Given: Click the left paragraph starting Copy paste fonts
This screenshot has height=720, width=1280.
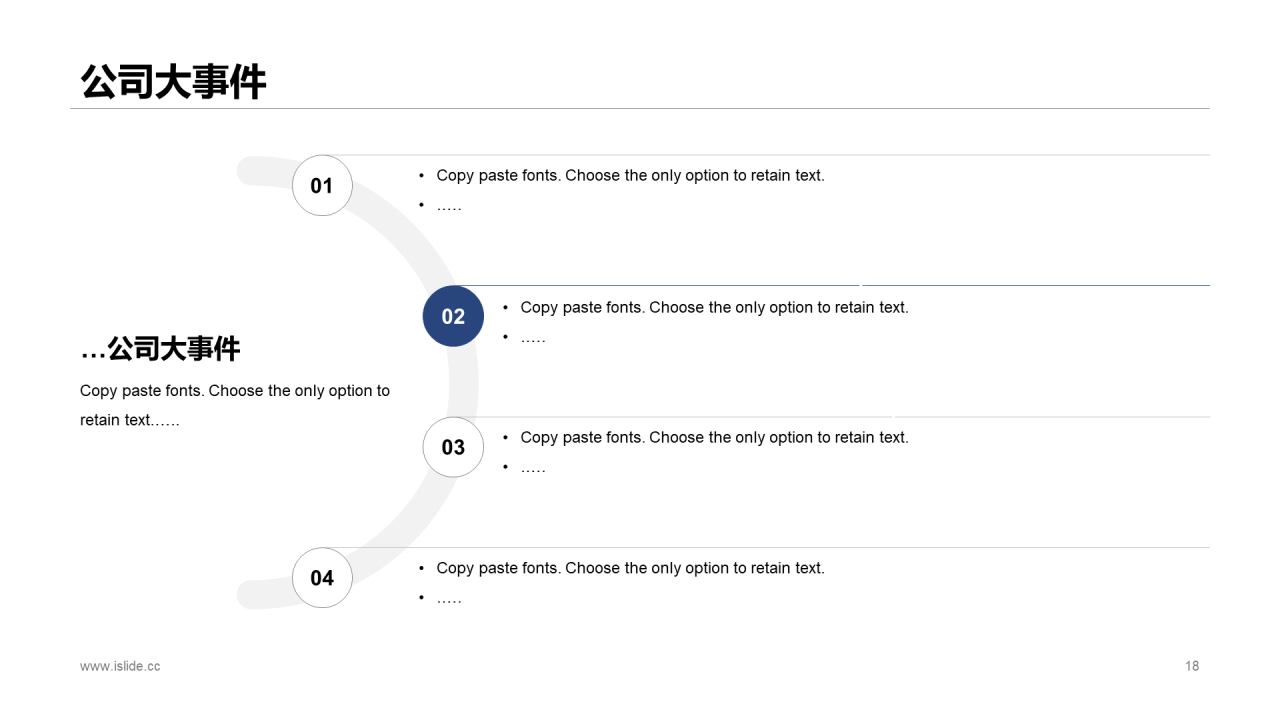Looking at the screenshot, I should tap(235, 405).
